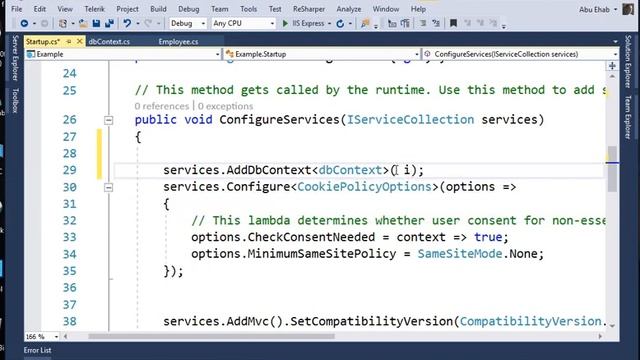Image resolution: width=640 pixels, height=360 pixels.
Task: Click the Comment Out selected lines icon
Action: (x=392, y=24)
